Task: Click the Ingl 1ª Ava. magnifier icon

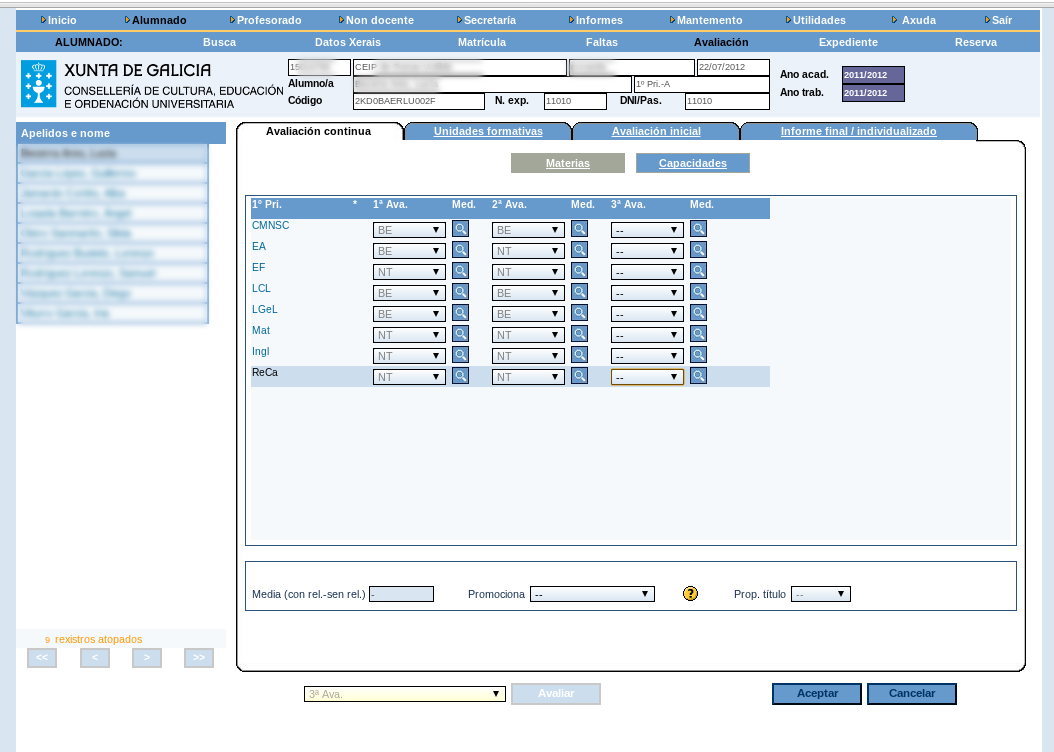Action: coord(460,355)
